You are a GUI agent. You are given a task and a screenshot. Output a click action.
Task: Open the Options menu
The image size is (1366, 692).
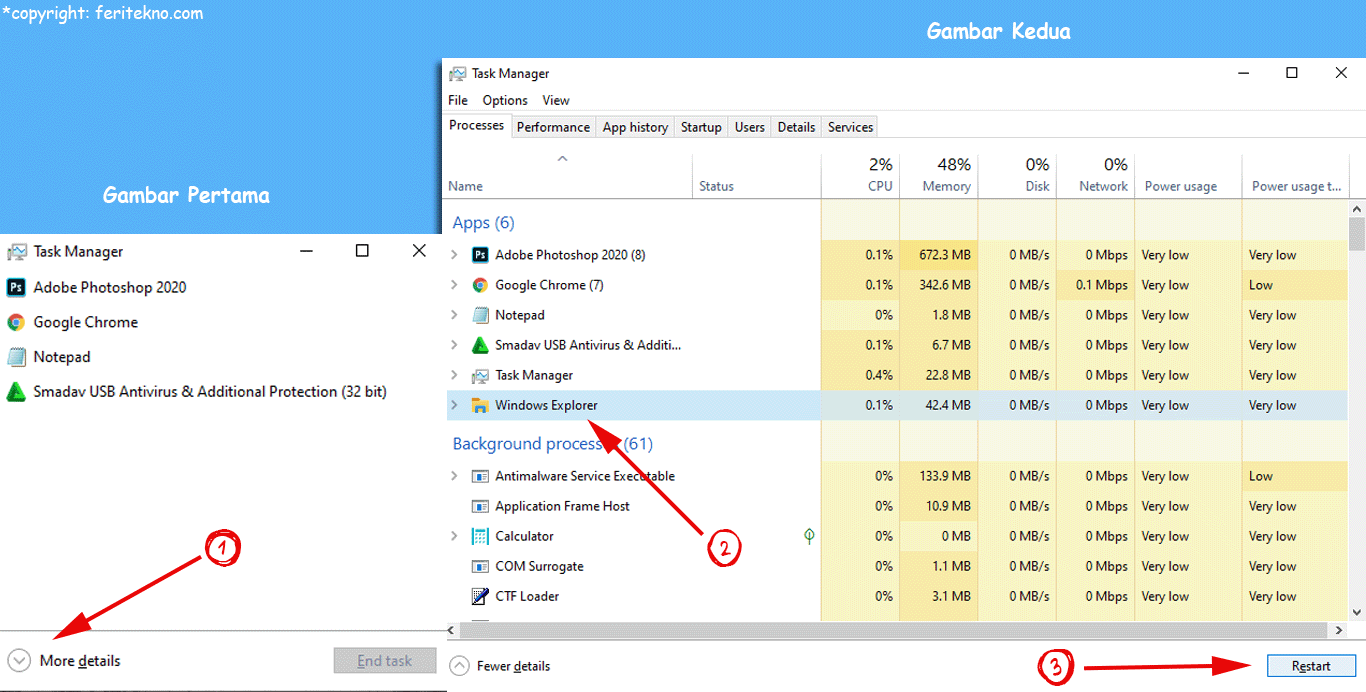tap(505, 100)
